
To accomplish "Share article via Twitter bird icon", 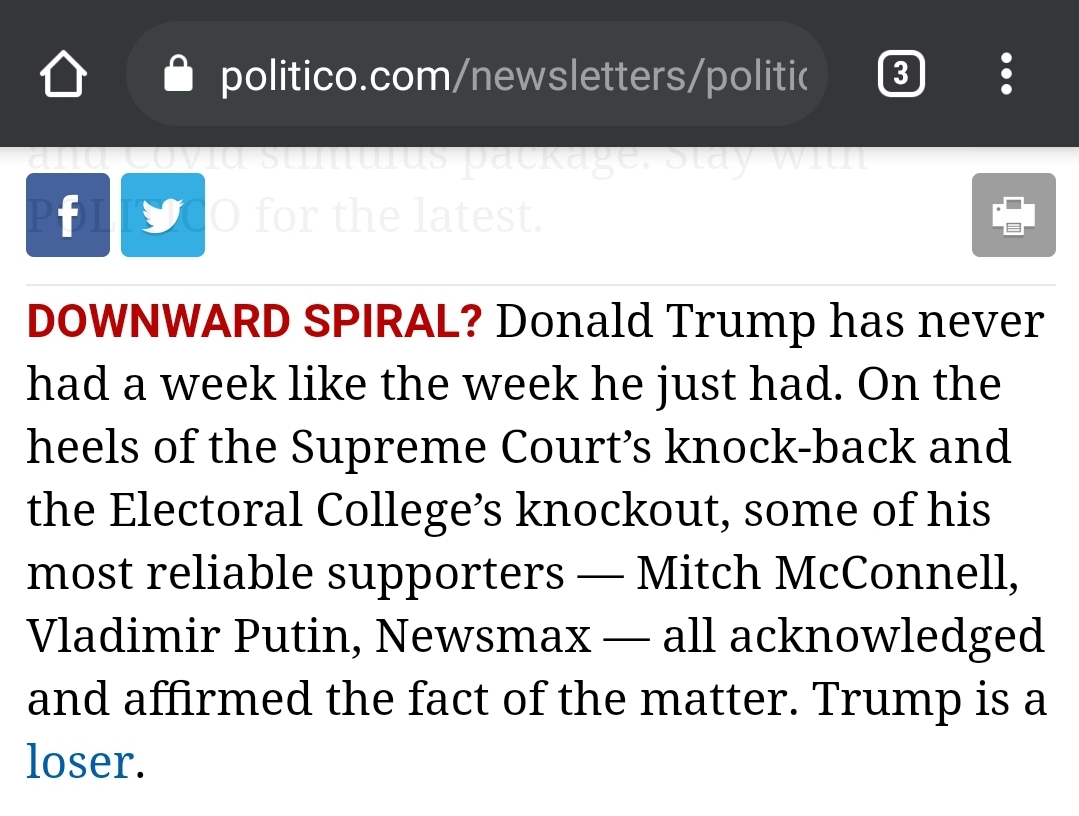I will click(163, 215).
